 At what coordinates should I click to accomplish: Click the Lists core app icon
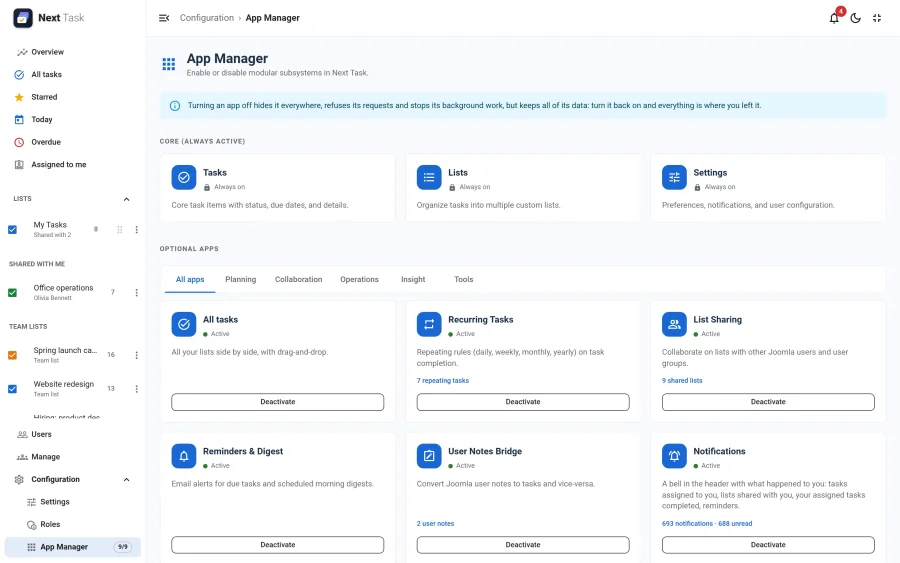429,177
